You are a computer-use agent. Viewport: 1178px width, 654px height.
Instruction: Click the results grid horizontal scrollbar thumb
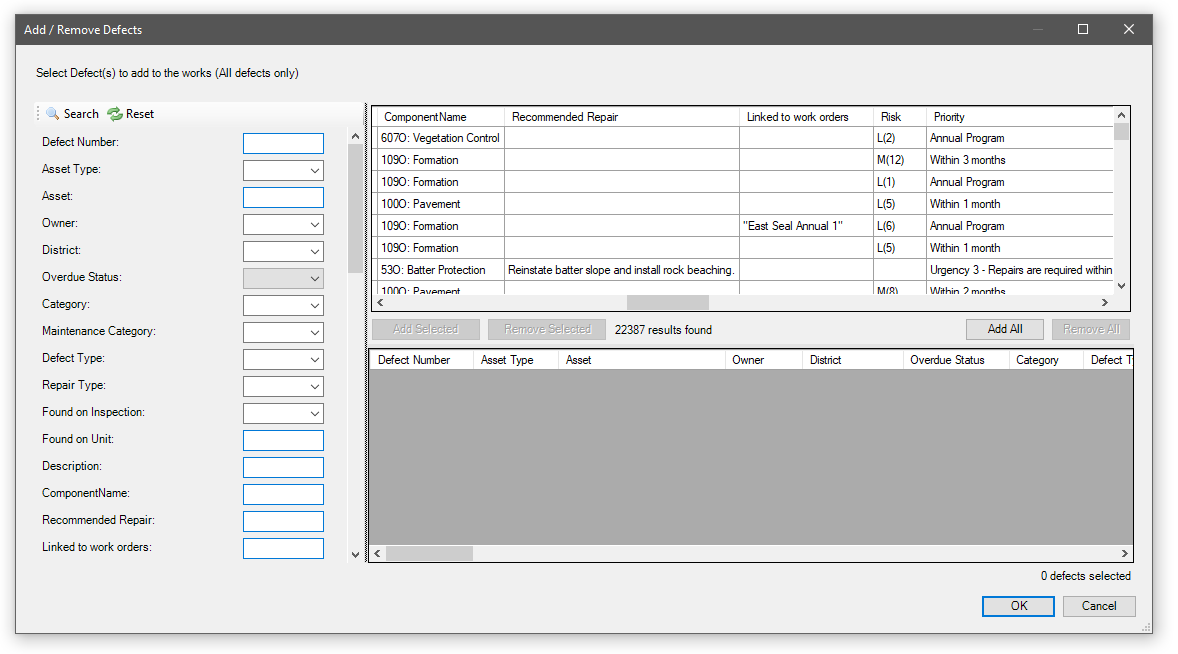click(x=667, y=302)
